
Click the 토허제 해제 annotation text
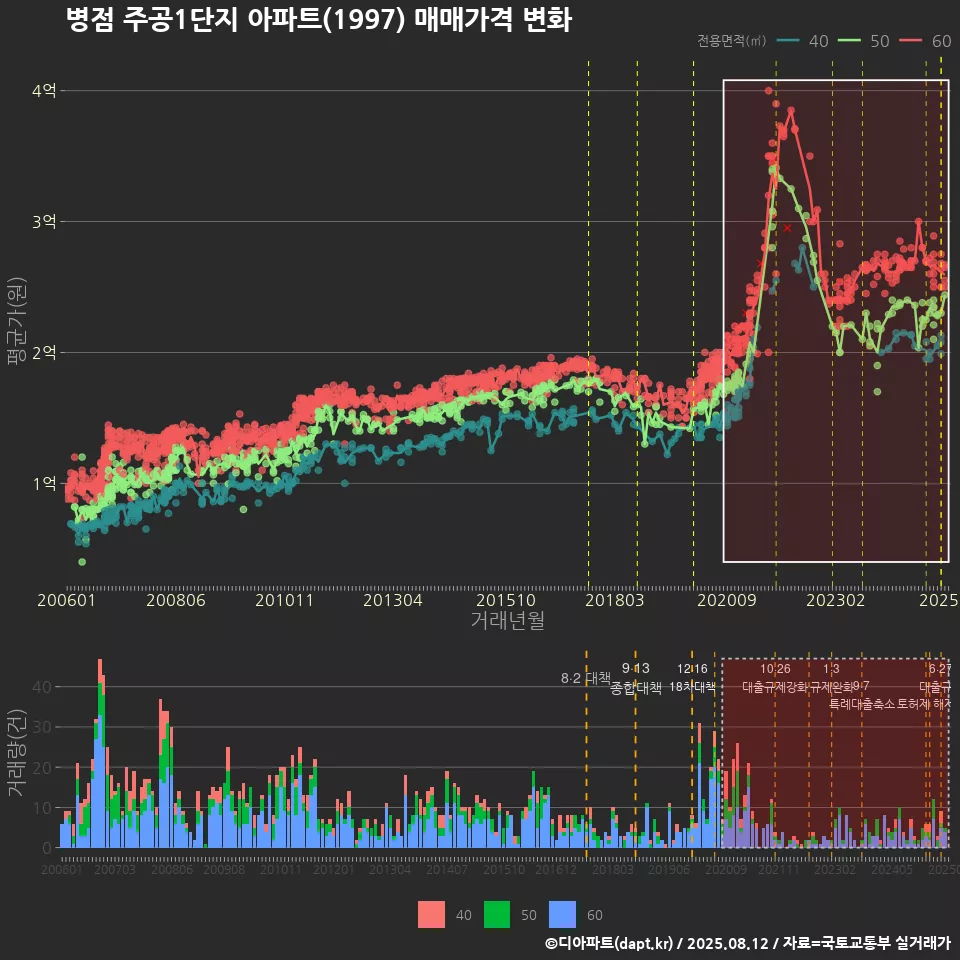coord(924,704)
